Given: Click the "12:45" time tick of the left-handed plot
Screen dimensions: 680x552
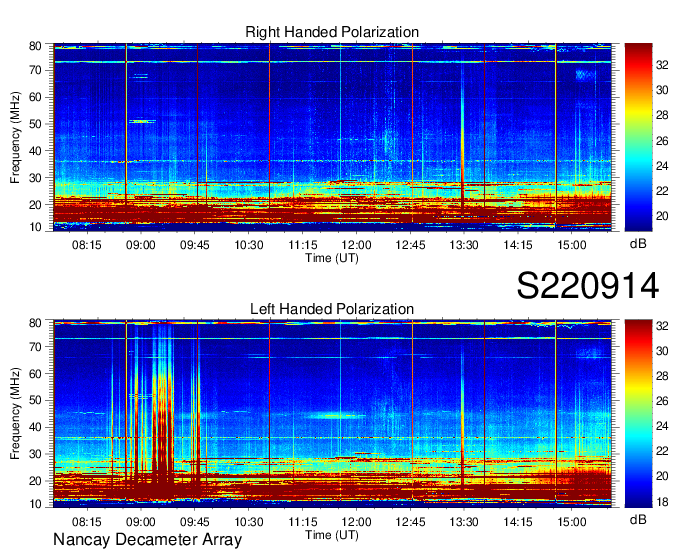Looking at the screenshot, I should pos(410,522).
